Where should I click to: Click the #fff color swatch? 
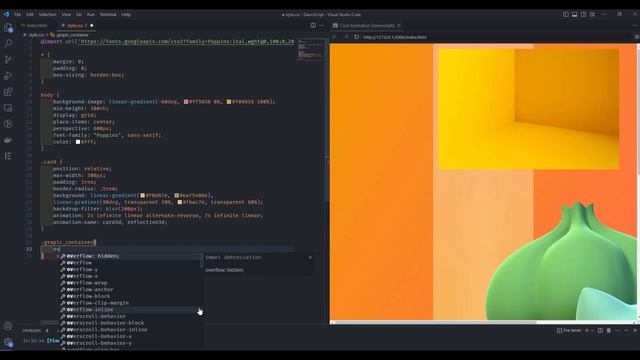point(78,142)
